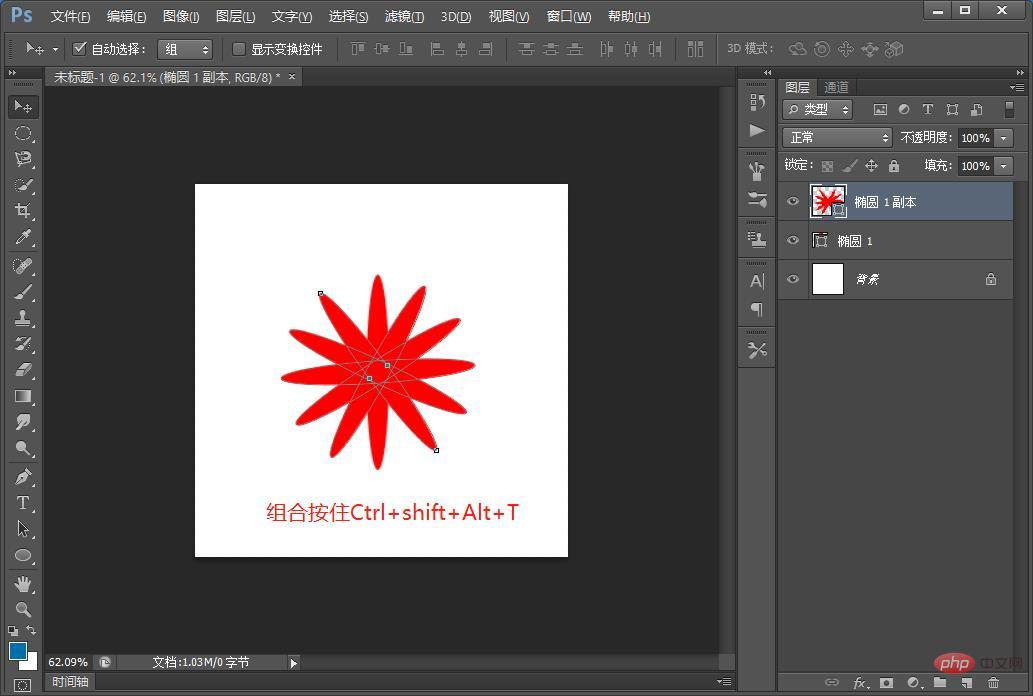Click the white background color swatch
Image resolution: width=1033 pixels, height=696 pixels.
(x=31, y=663)
